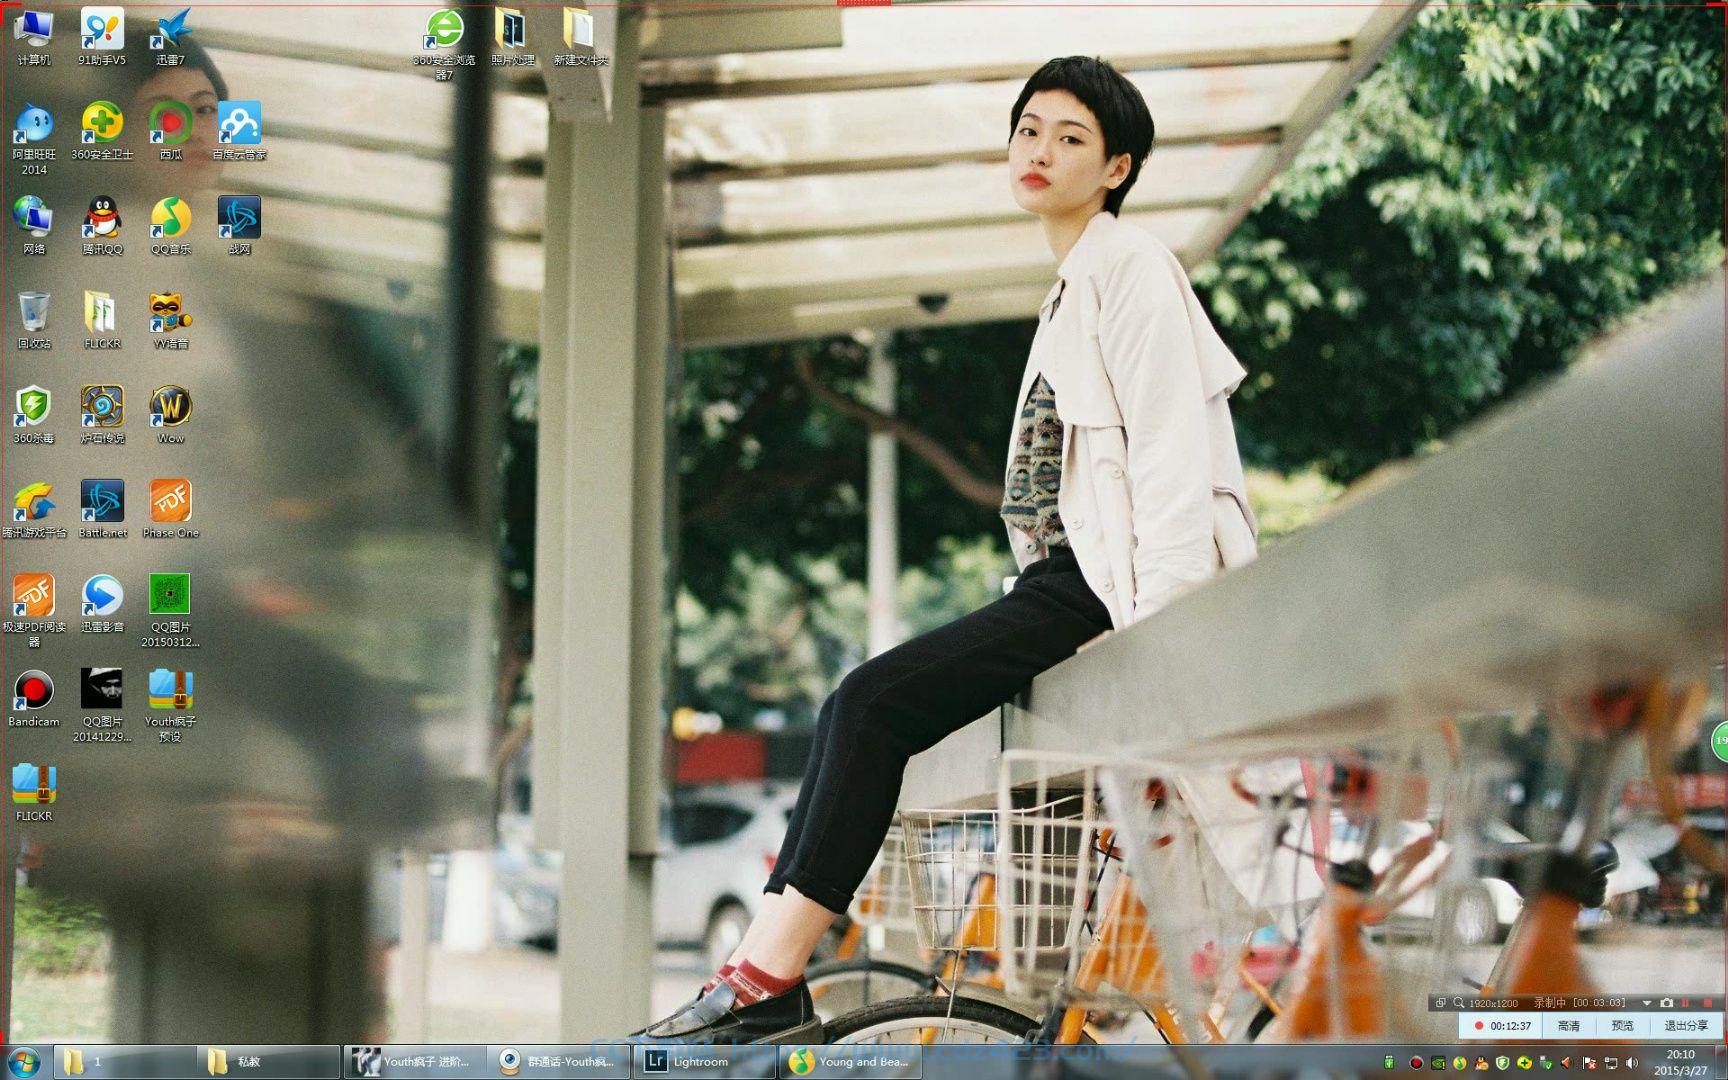Launch 360安全浏览器7 browser icon
Viewport: 1728px width, 1080px height.
tap(444, 44)
